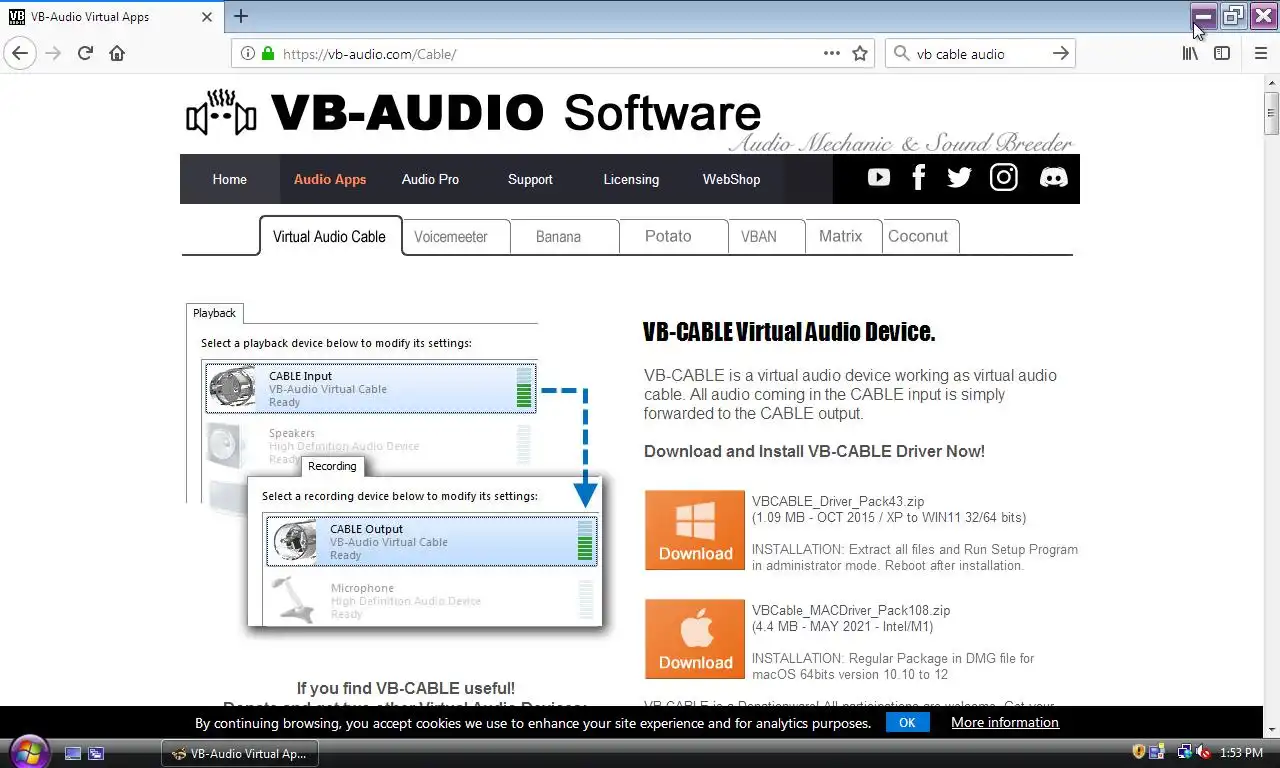View connection security via green padlock
The image size is (1280, 768).
[267, 54]
